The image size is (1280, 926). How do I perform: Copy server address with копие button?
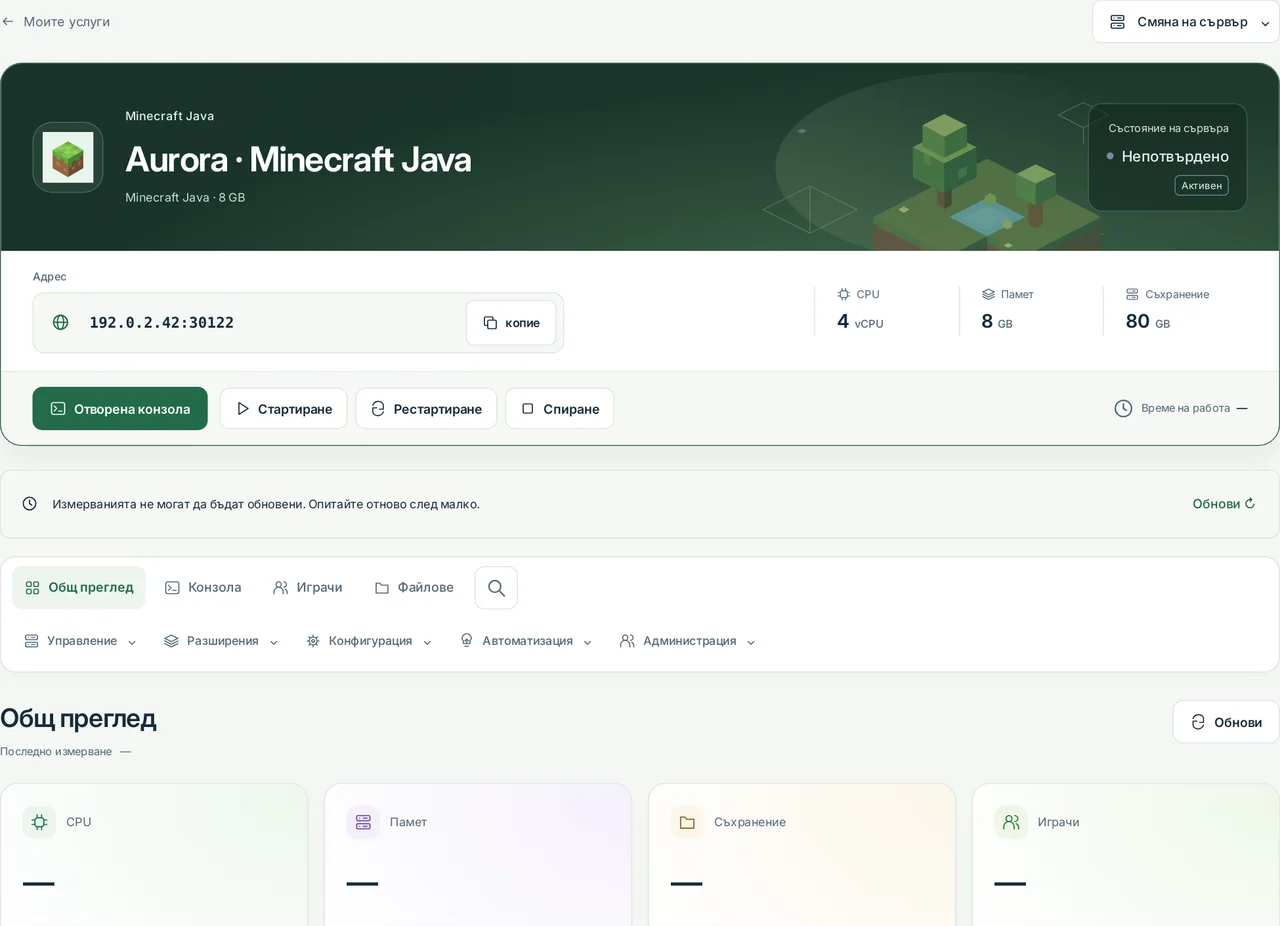(x=511, y=323)
